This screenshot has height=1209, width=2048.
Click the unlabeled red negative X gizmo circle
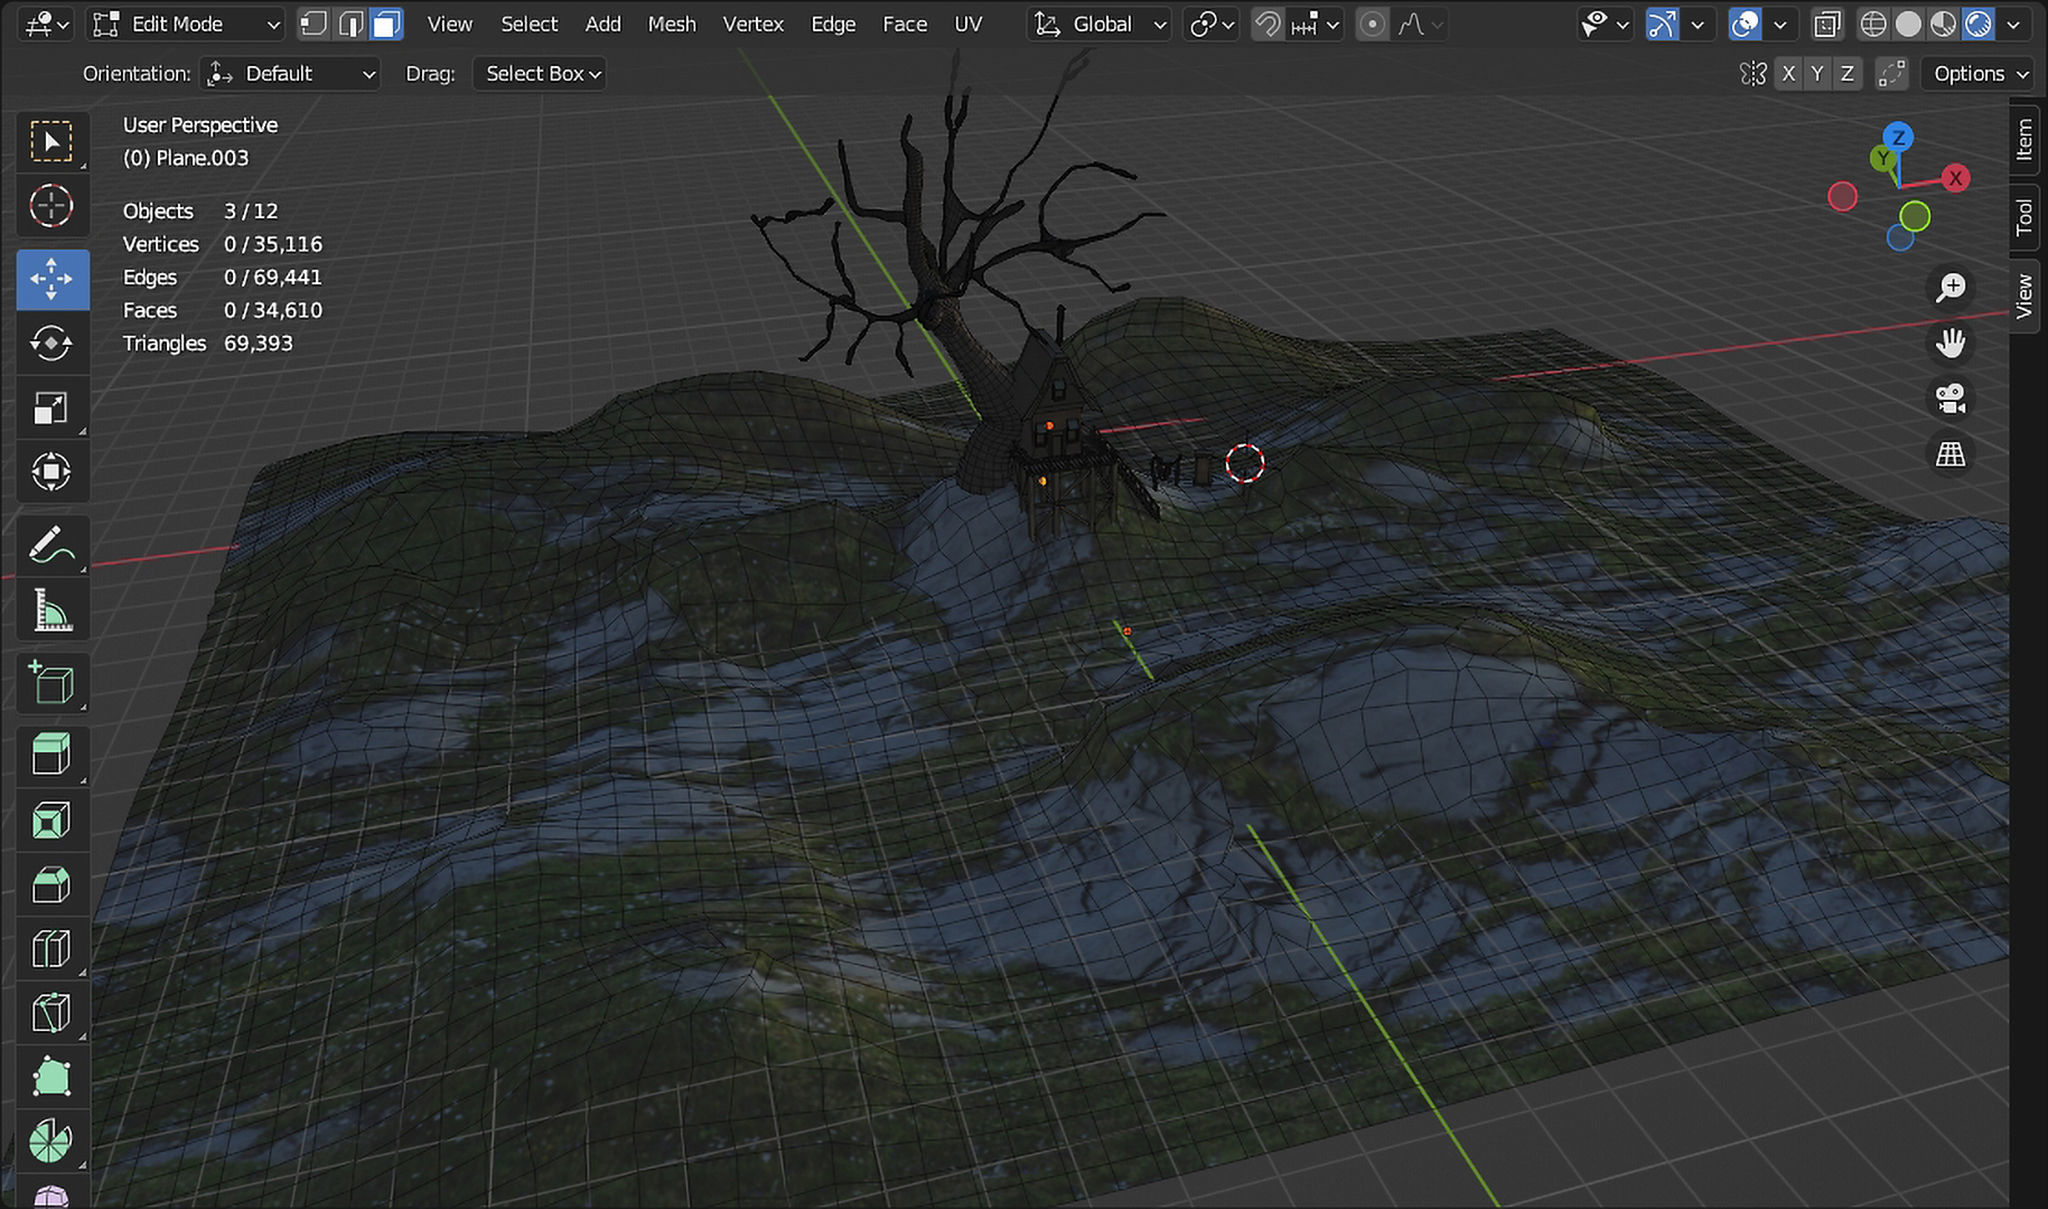click(x=1842, y=197)
